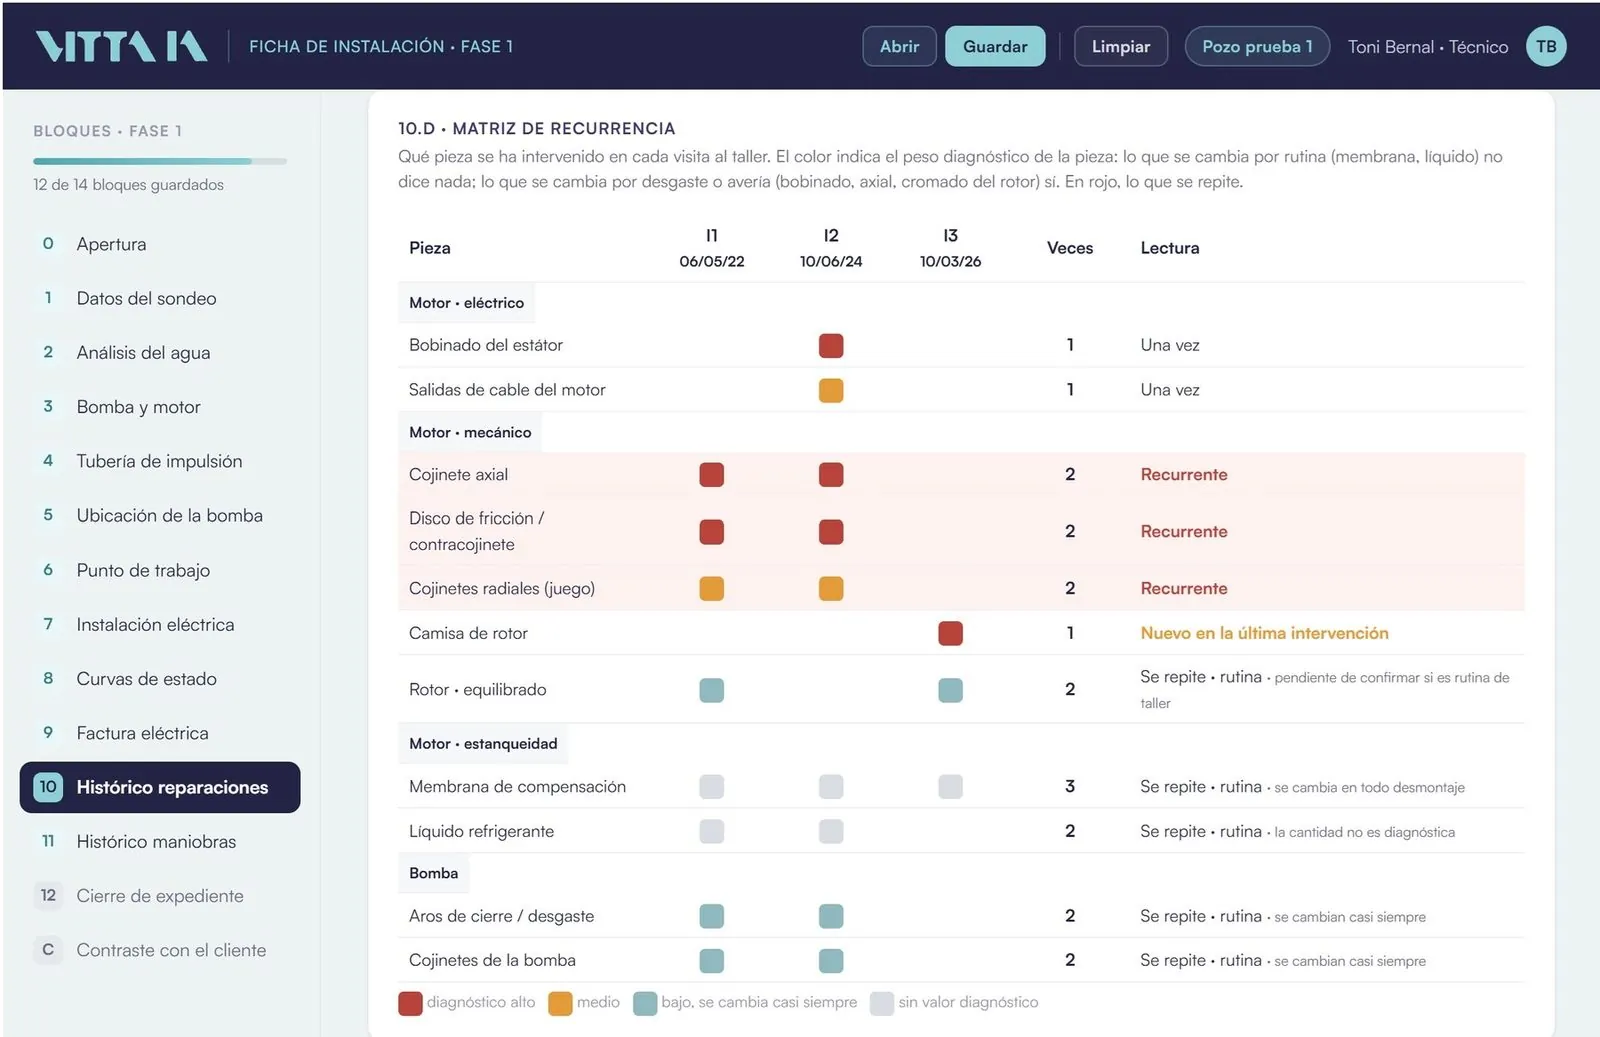Viewport: 1600px width, 1037px height.
Task: Click orange I2 marker for Salidas de cable
Action: click(x=831, y=390)
